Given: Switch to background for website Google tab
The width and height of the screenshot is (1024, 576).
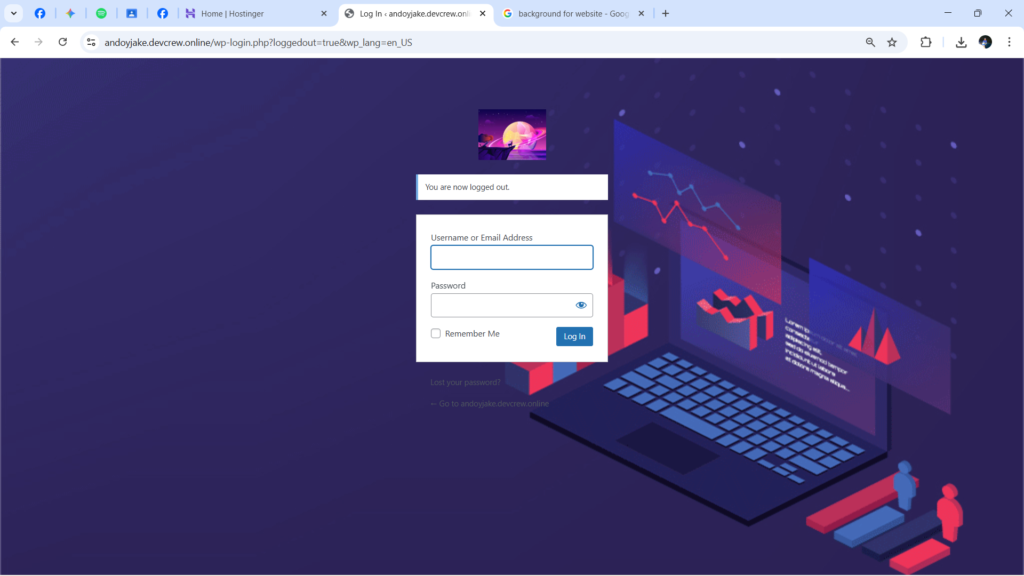Looking at the screenshot, I should pyautogui.click(x=573, y=13).
